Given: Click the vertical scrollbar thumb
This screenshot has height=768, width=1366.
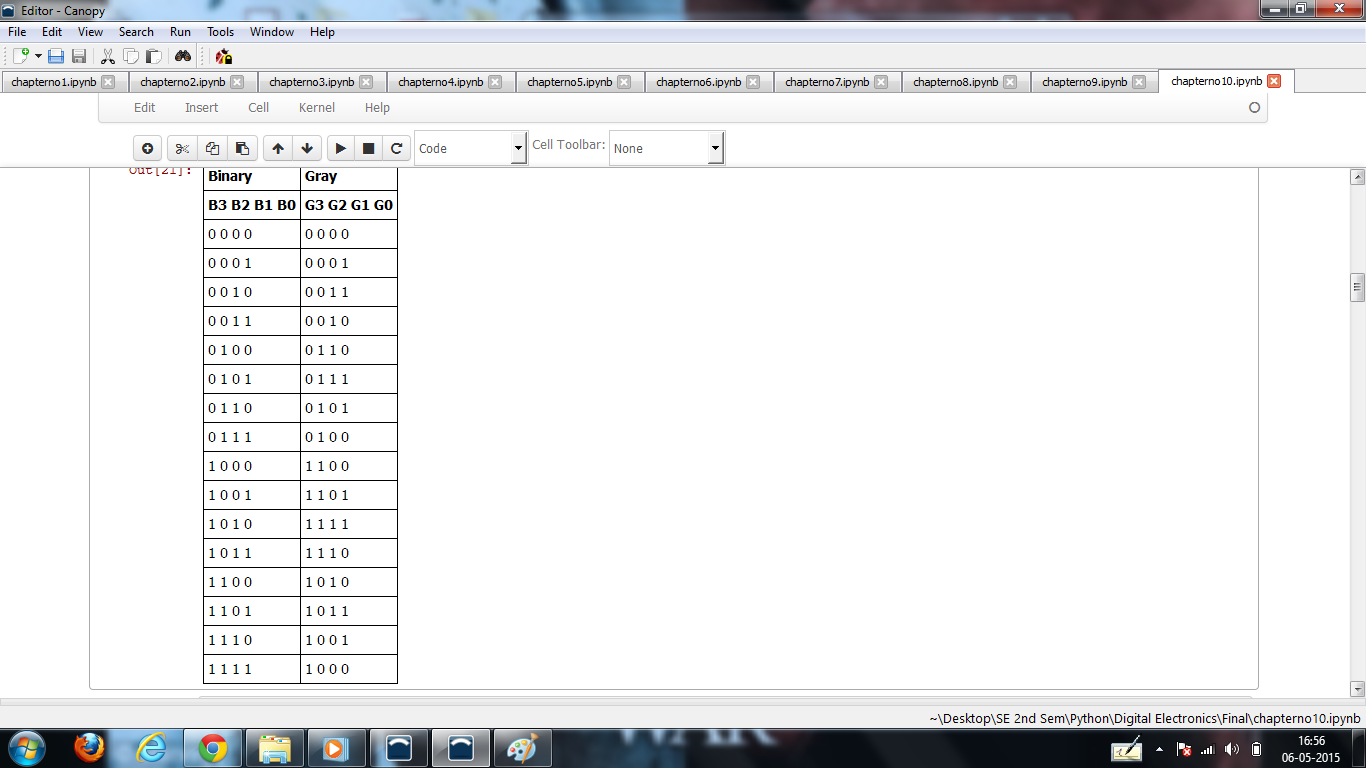Looking at the screenshot, I should point(1357,287).
